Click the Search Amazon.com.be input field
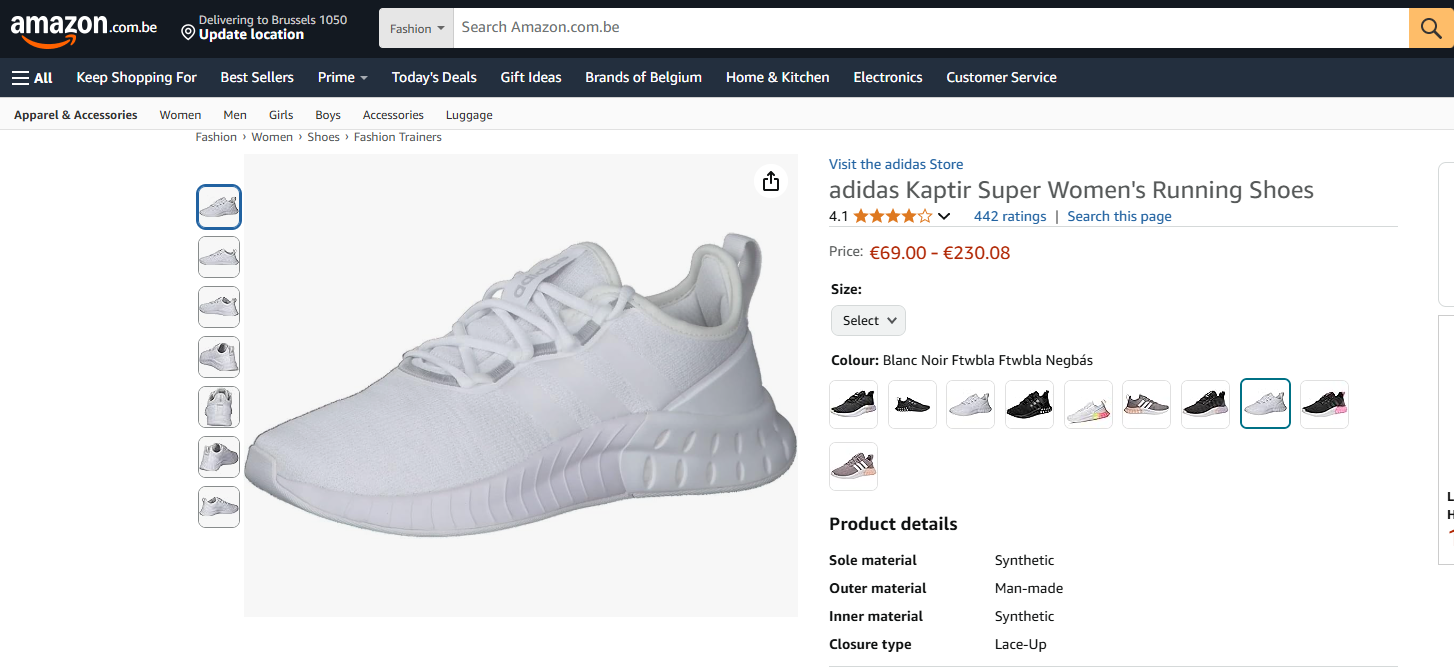The width and height of the screenshot is (1454, 672). (x=930, y=28)
